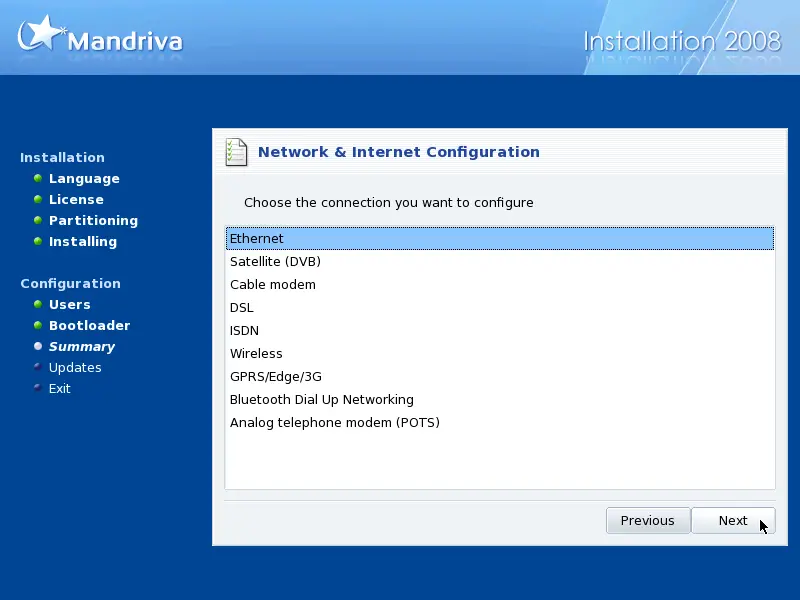800x600 pixels.
Task: Click Installing step in sidebar
Action: point(83,241)
